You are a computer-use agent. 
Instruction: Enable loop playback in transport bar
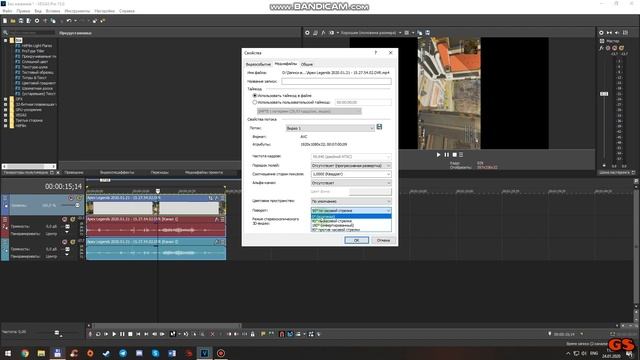tap(98, 334)
